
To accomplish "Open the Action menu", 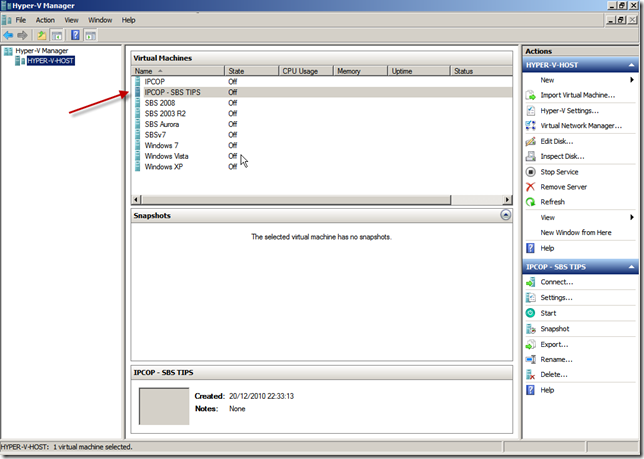I will tap(45, 20).
